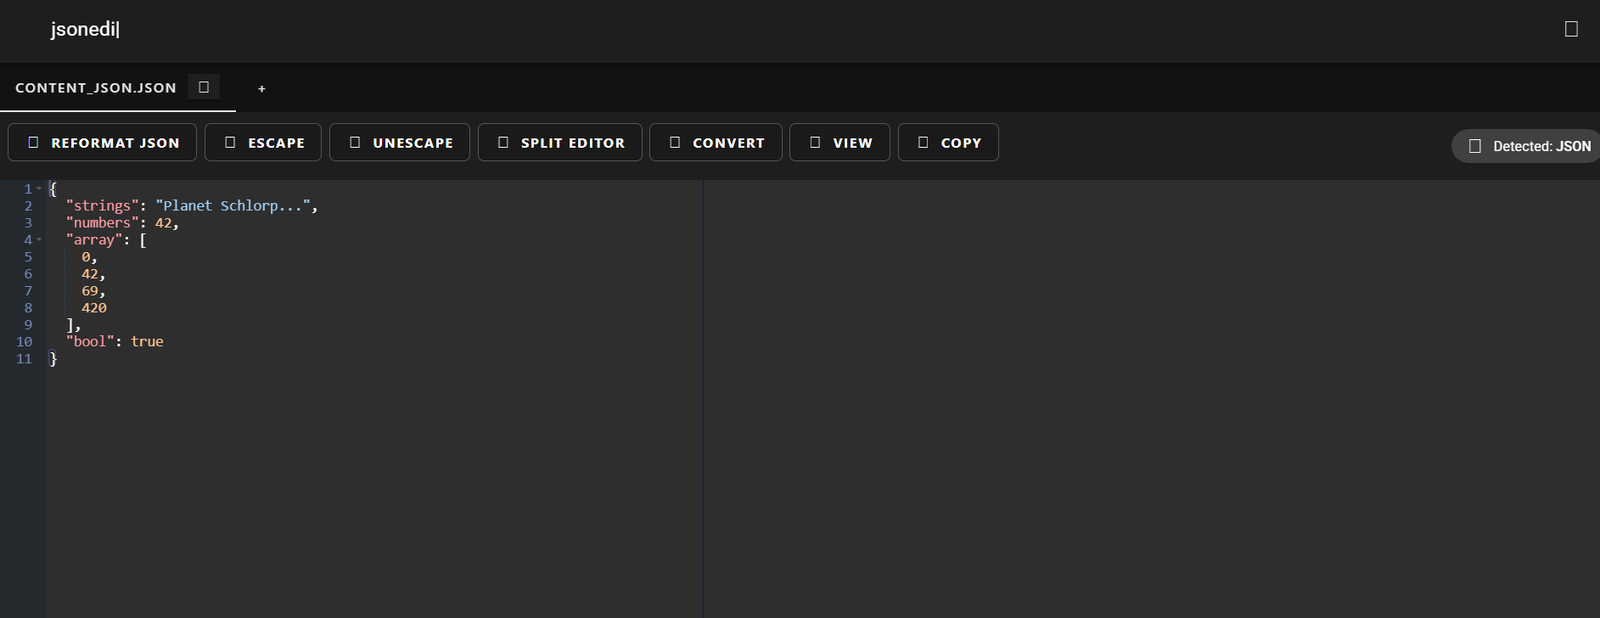Place cursor on the true boolean value

click(x=147, y=342)
